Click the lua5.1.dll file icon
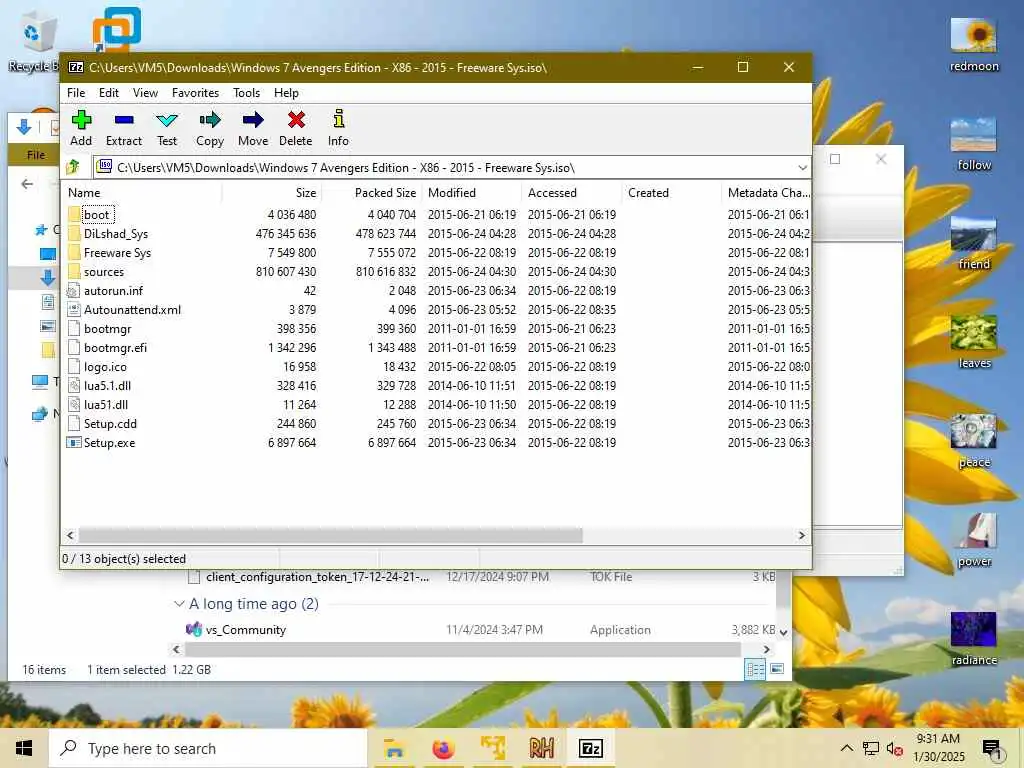 74,385
